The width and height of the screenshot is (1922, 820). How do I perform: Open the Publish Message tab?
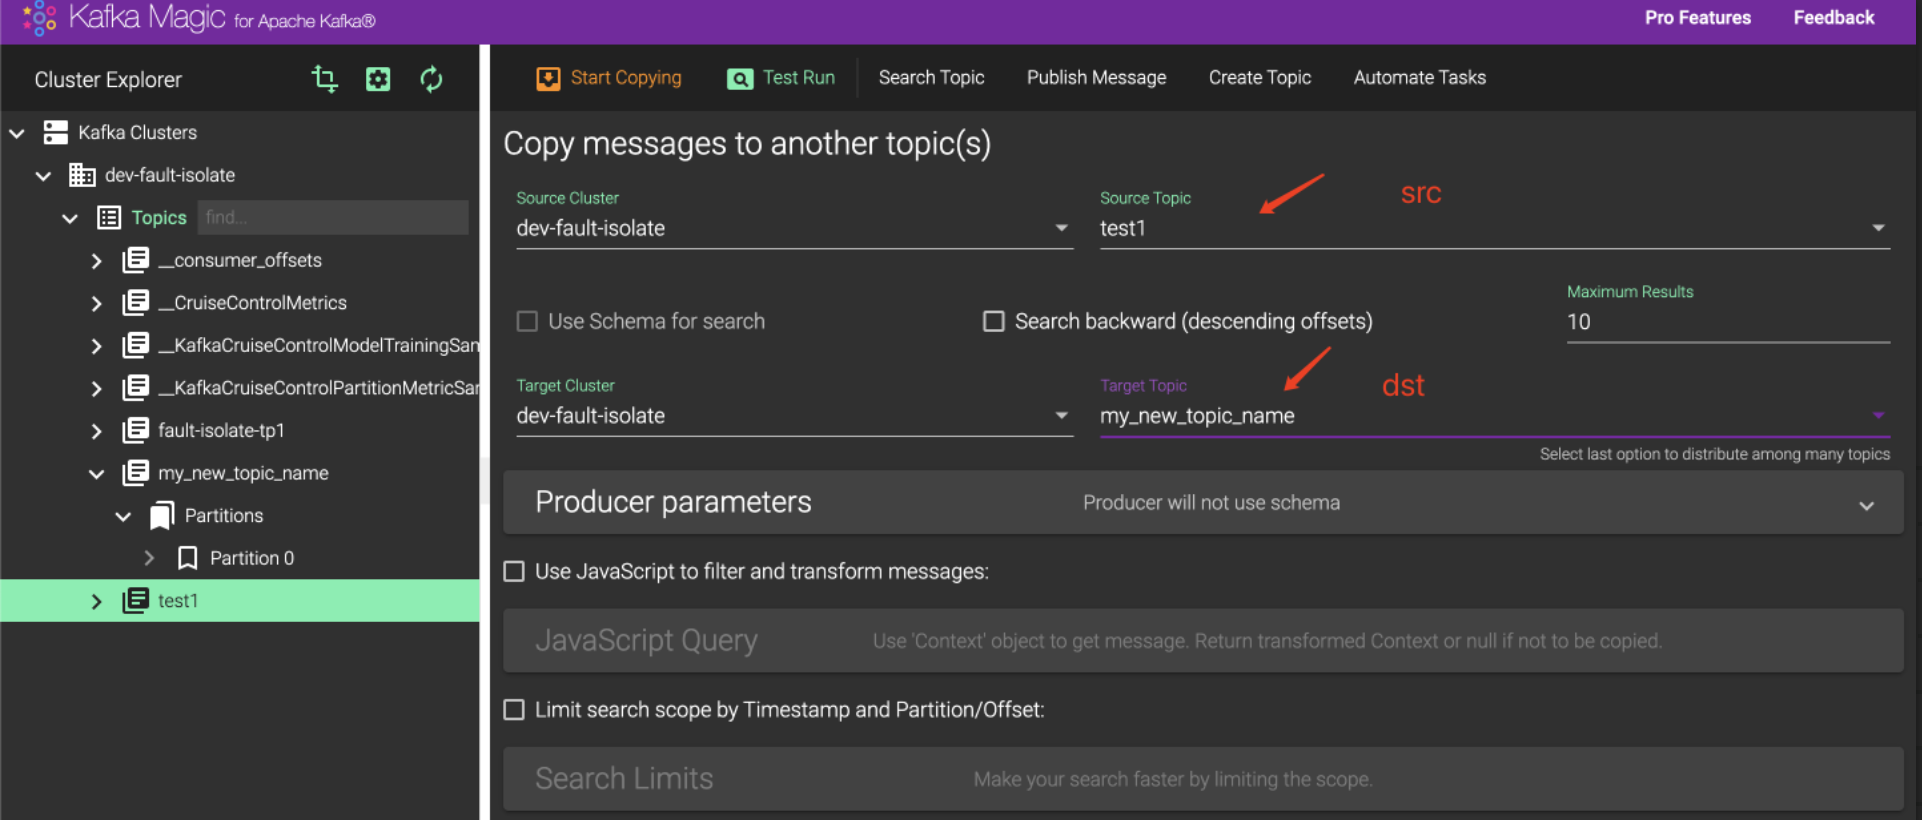pos(1096,78)
